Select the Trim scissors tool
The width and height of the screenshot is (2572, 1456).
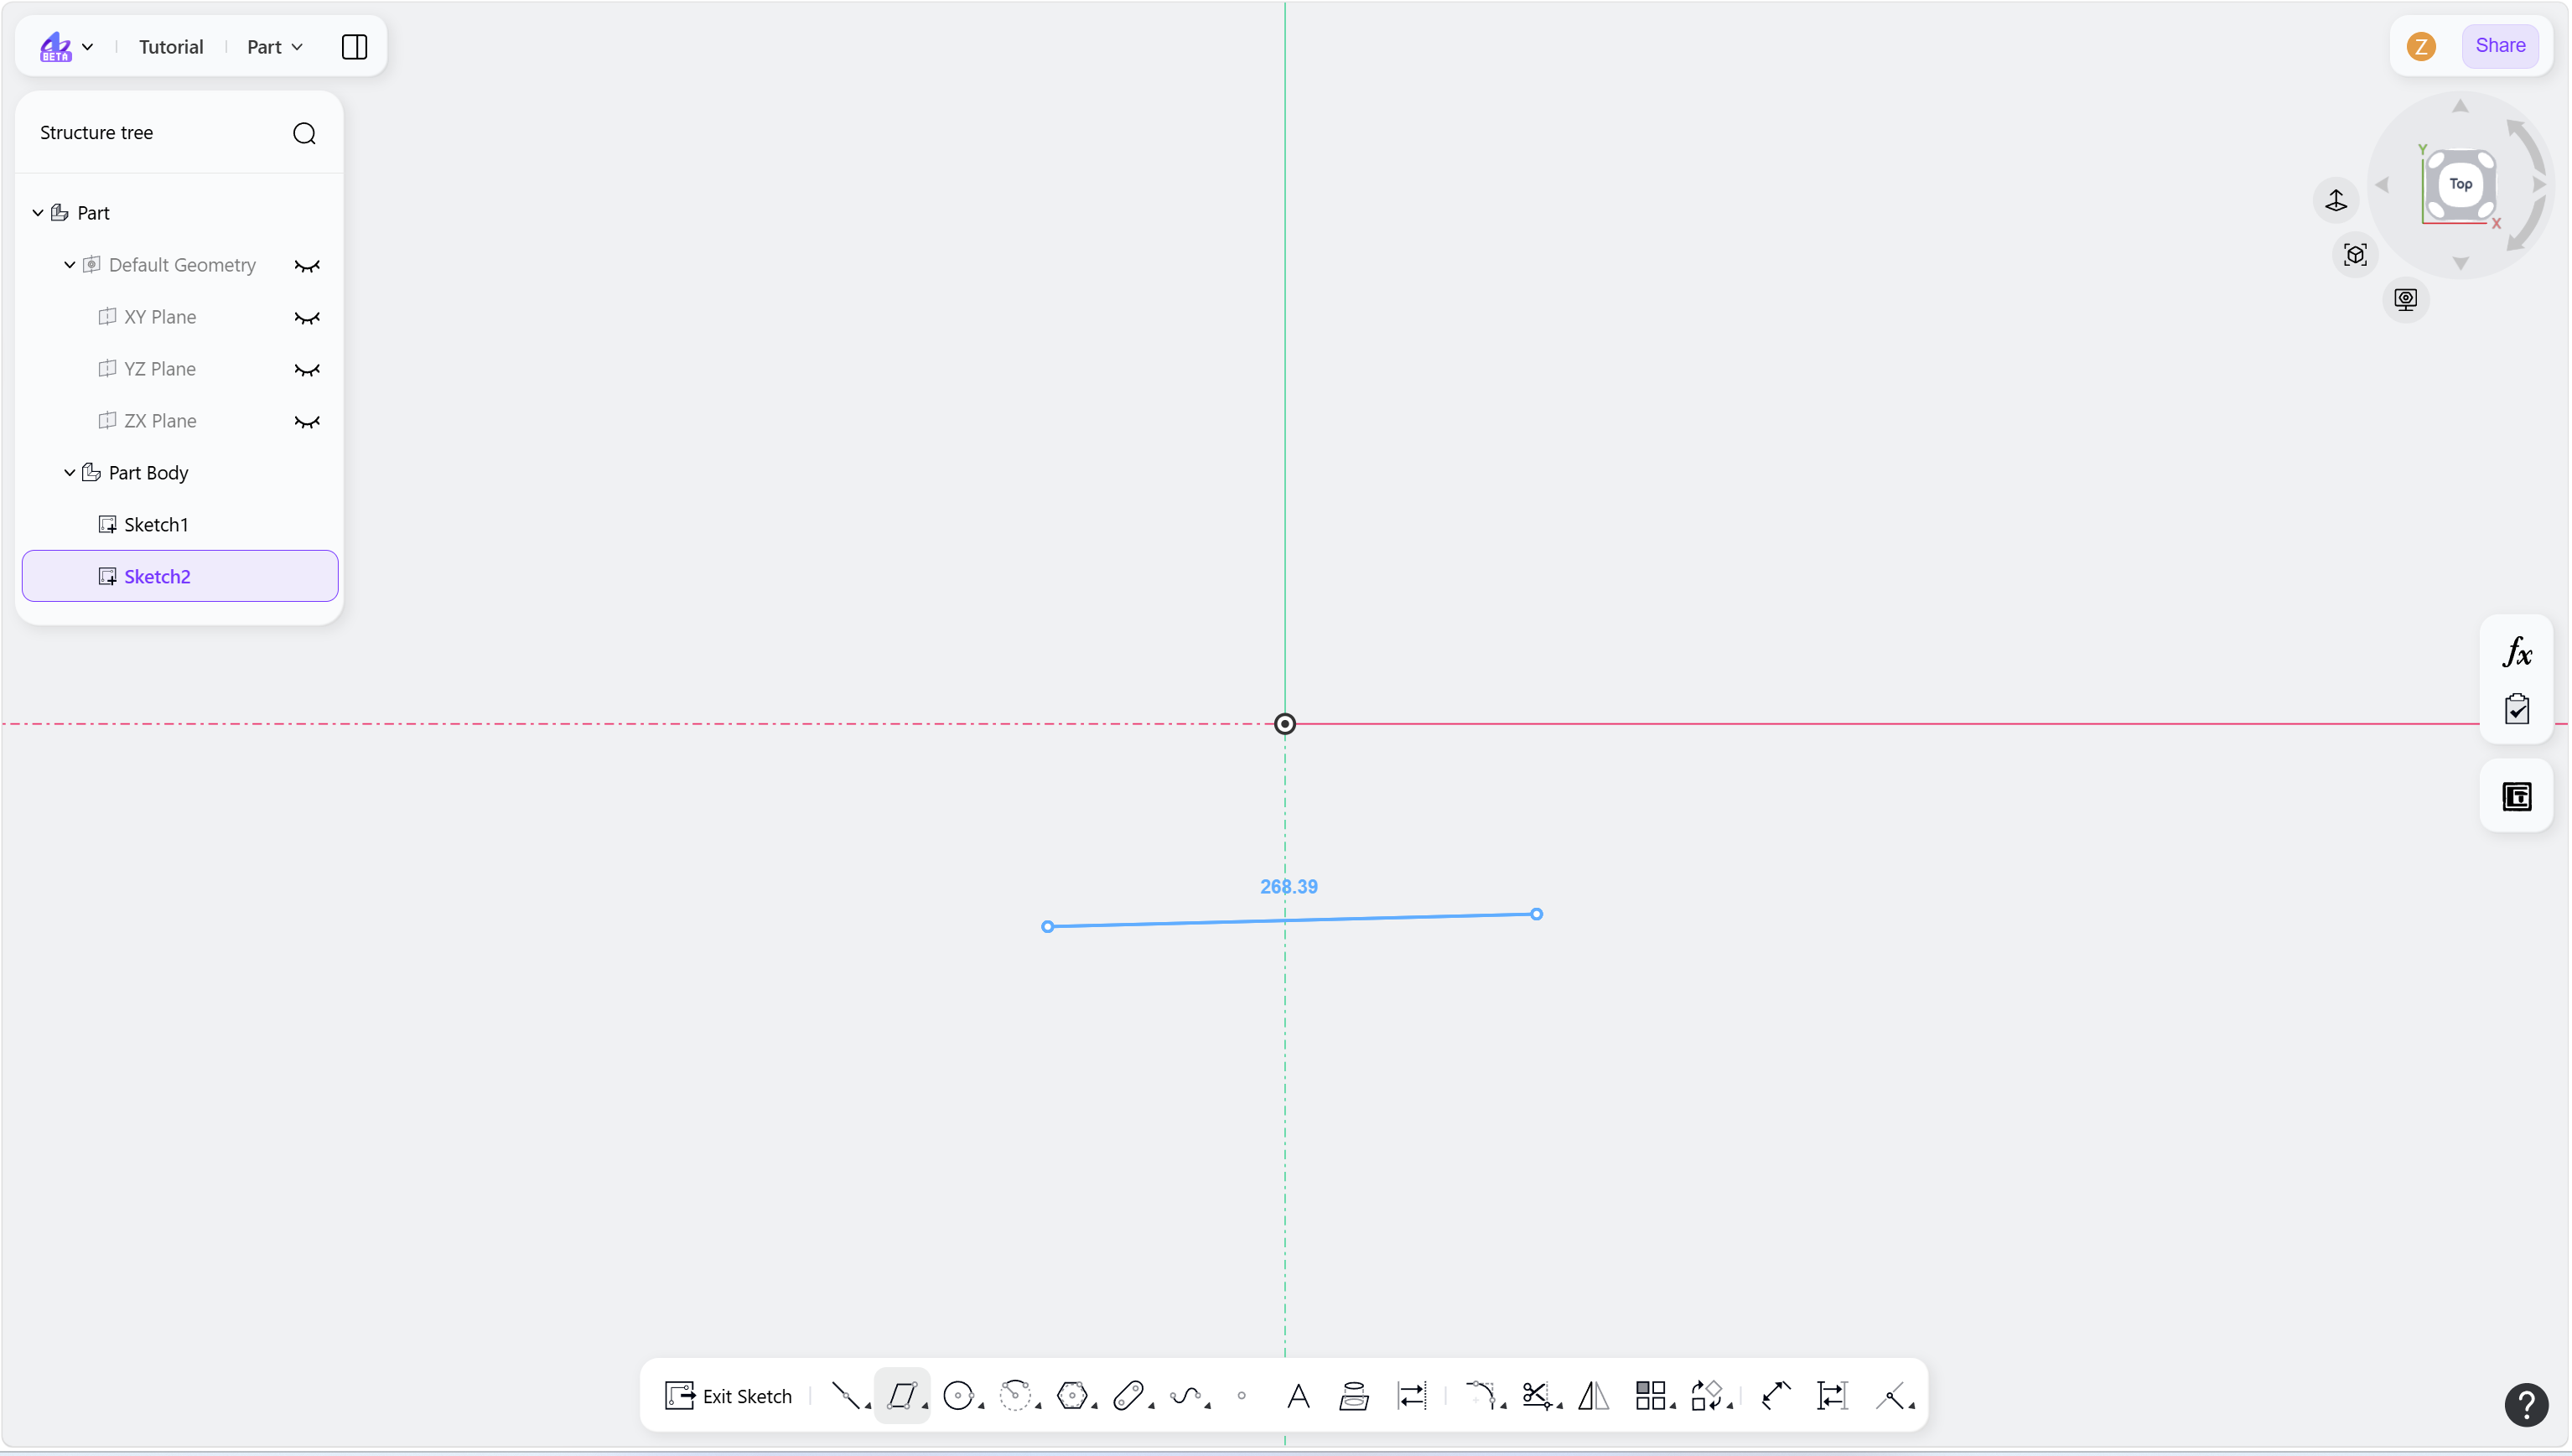pyautogui.click(x=1535, y=1395)
